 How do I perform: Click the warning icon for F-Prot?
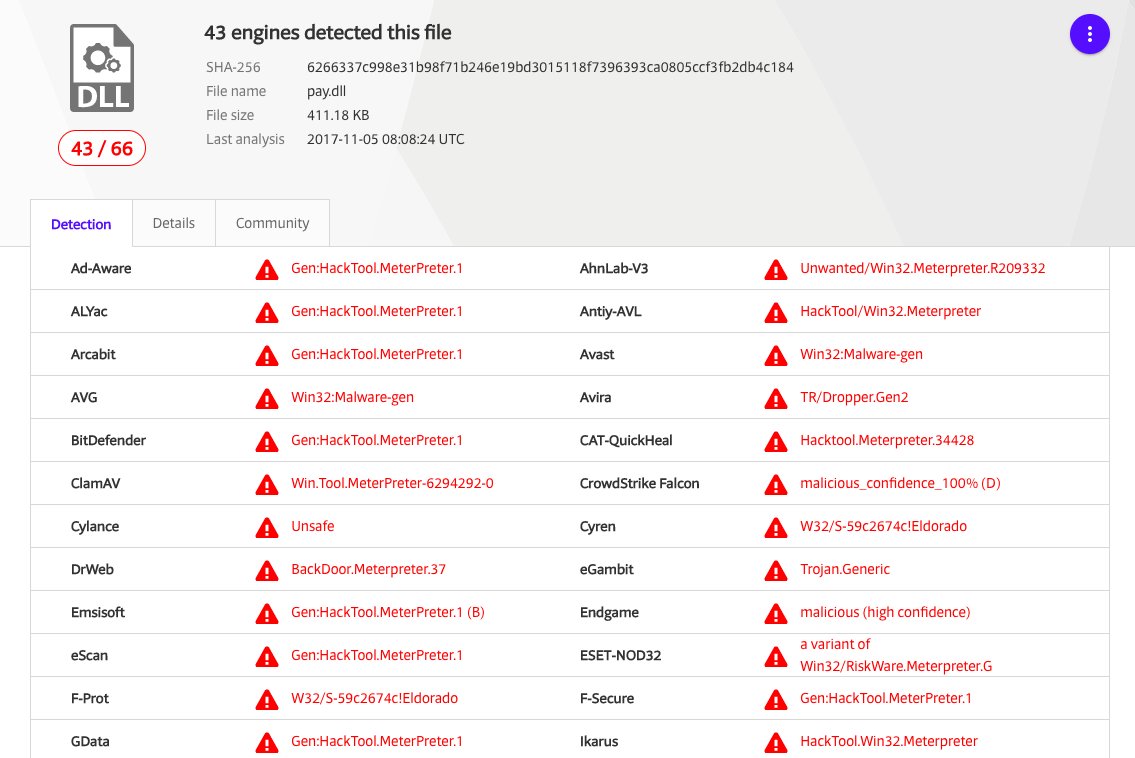(267, 700)
